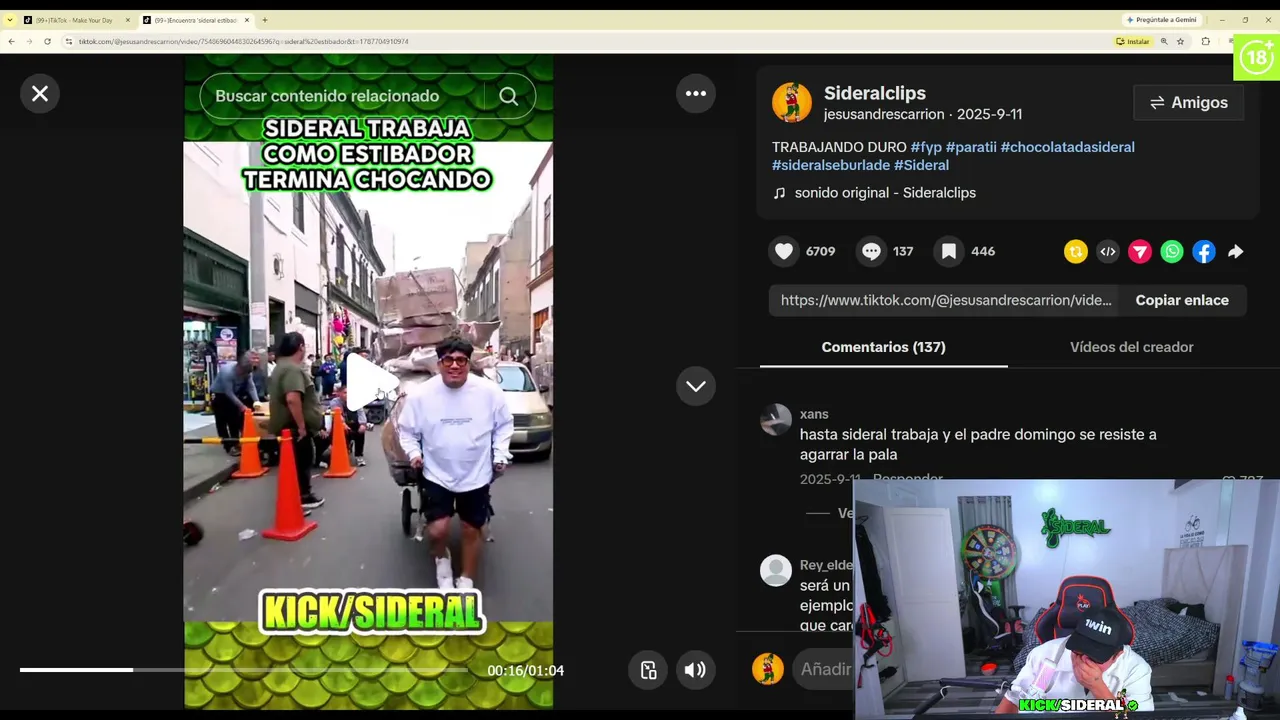View site information icon in address bar
Viewport: 1280px width, 720px height.
coord(69,41)
